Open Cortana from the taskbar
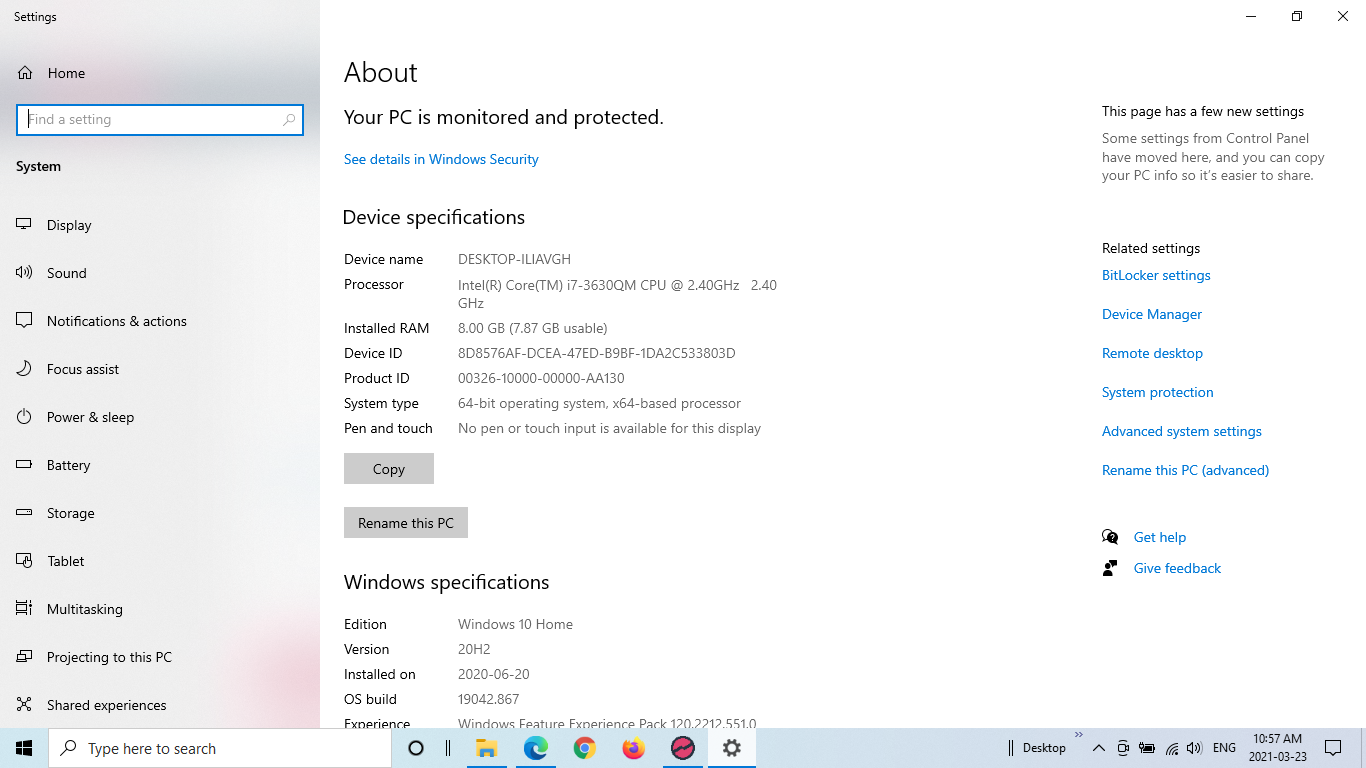Image resolution: width=1366 pixels, height=768 pixels. (416, 748)
